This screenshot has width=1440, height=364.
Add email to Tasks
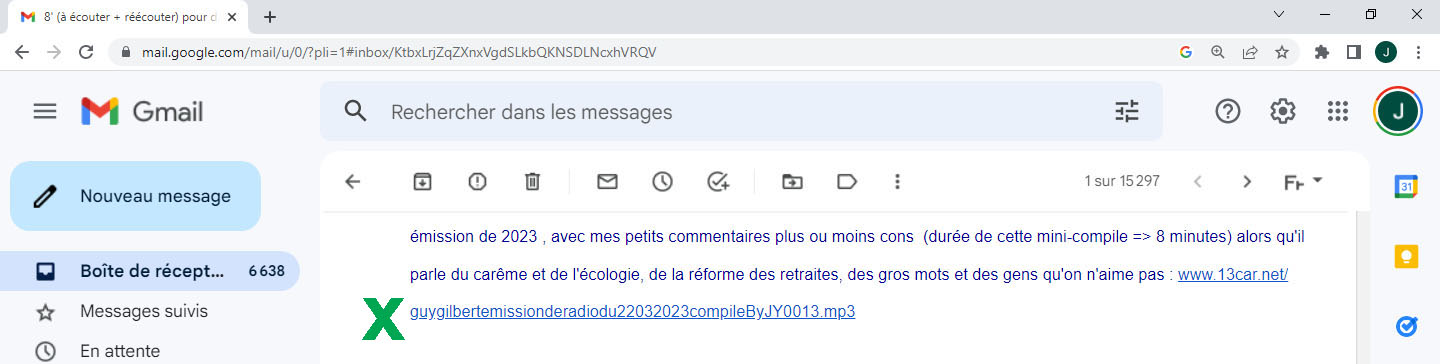click(718, 181)
